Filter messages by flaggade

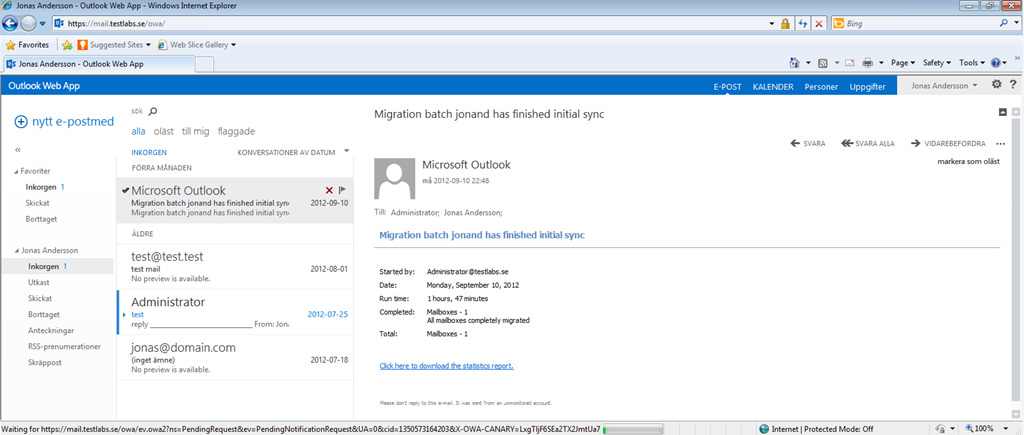[236, 131]
